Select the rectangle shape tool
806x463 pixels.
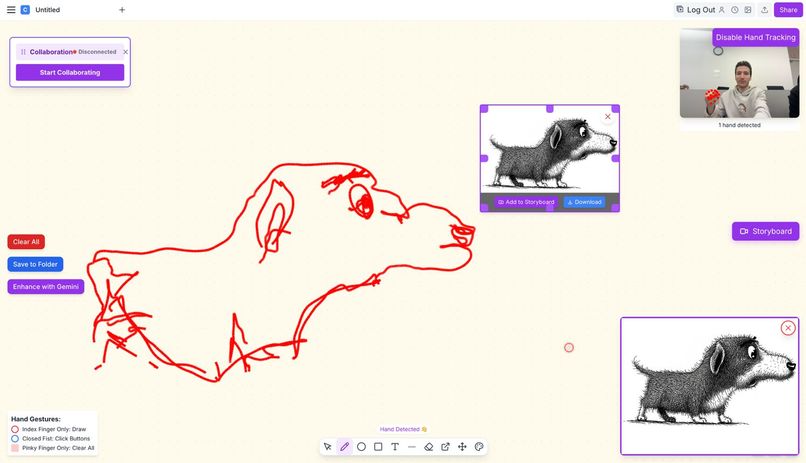coord(378,447)
